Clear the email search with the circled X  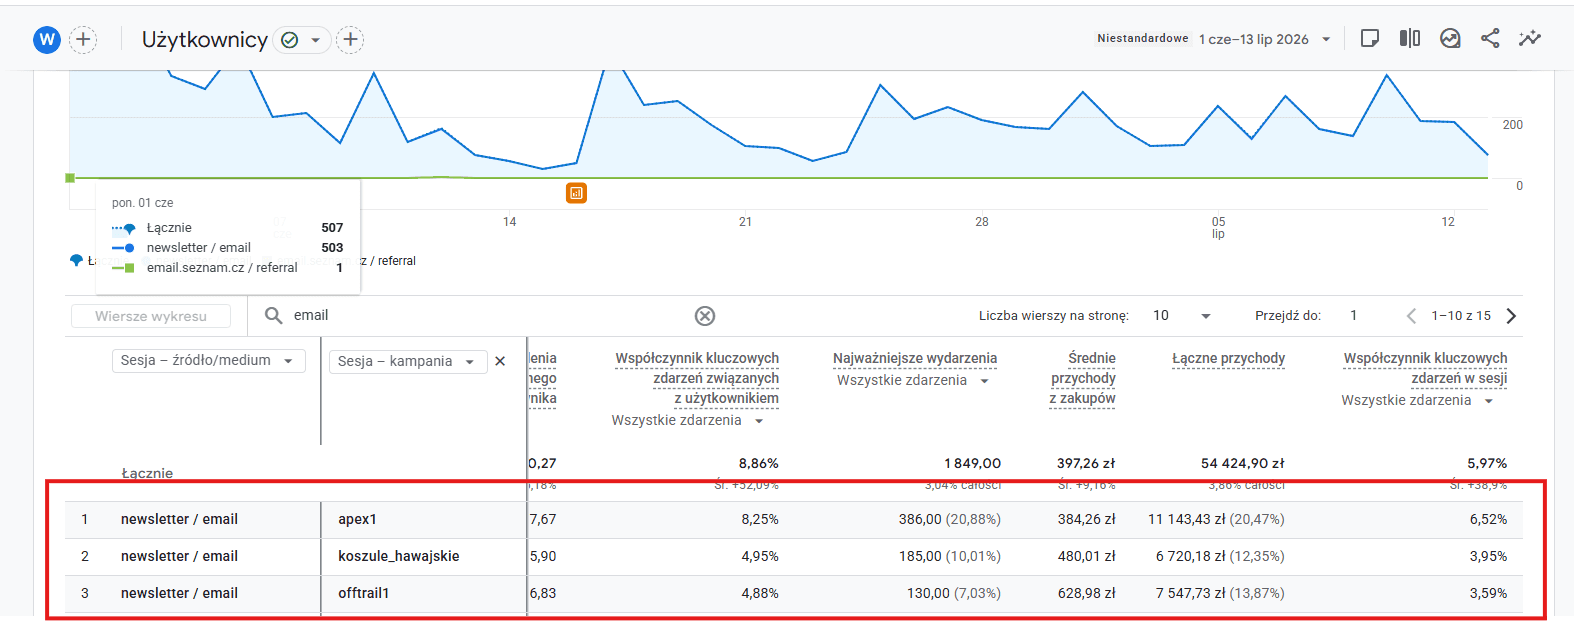click(705, 316)
